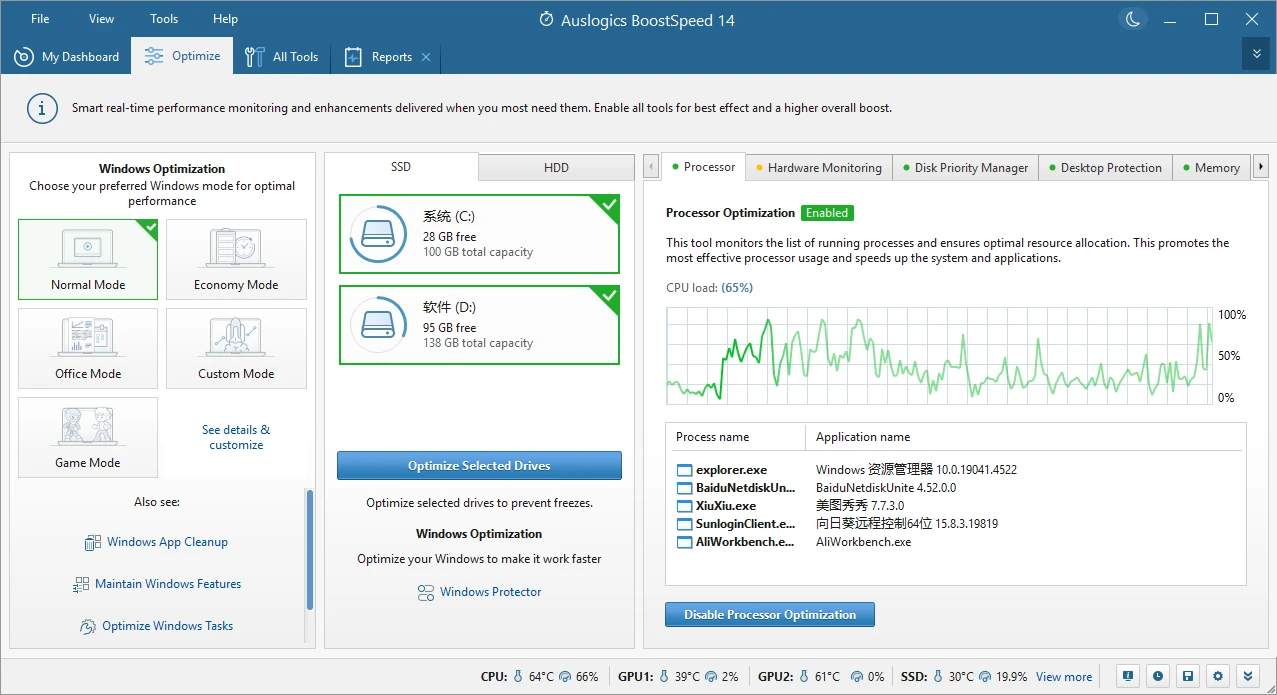Image resolution: width=1277 pixels, height=695 pixels.
Task: Click the save icon in status bar
Action: [1187, 676]
